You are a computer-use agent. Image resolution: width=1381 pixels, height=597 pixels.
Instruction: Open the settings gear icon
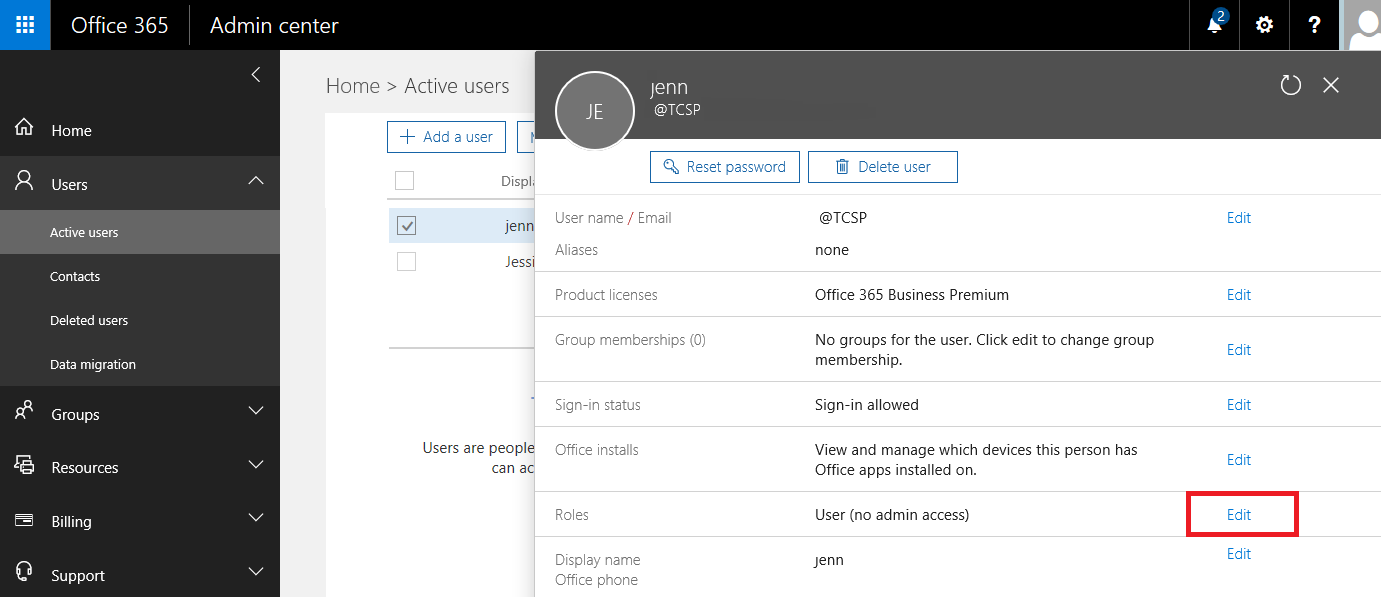click(1264, 25)
